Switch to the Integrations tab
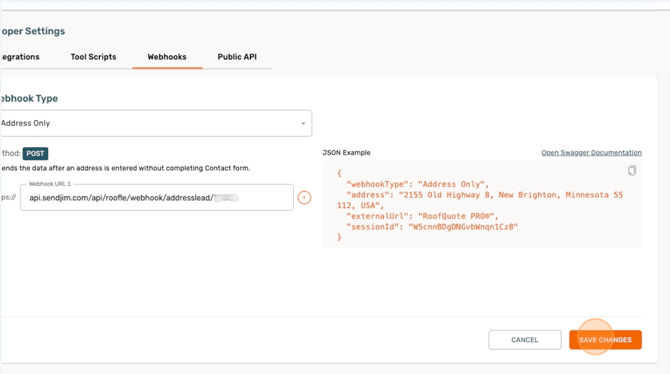The width and height of the screenshot is (670, 374). (20, 57)
